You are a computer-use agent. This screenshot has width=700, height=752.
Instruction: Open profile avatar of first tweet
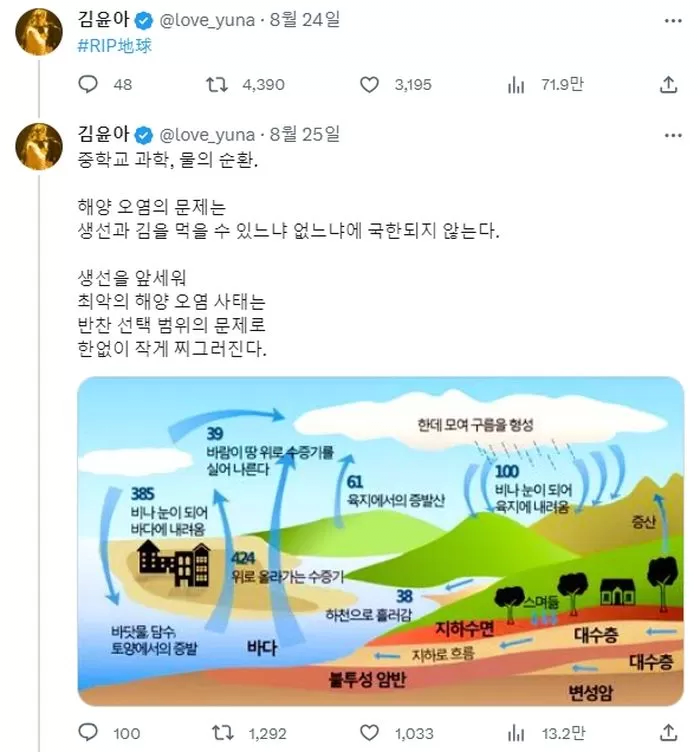coord(39,32)
